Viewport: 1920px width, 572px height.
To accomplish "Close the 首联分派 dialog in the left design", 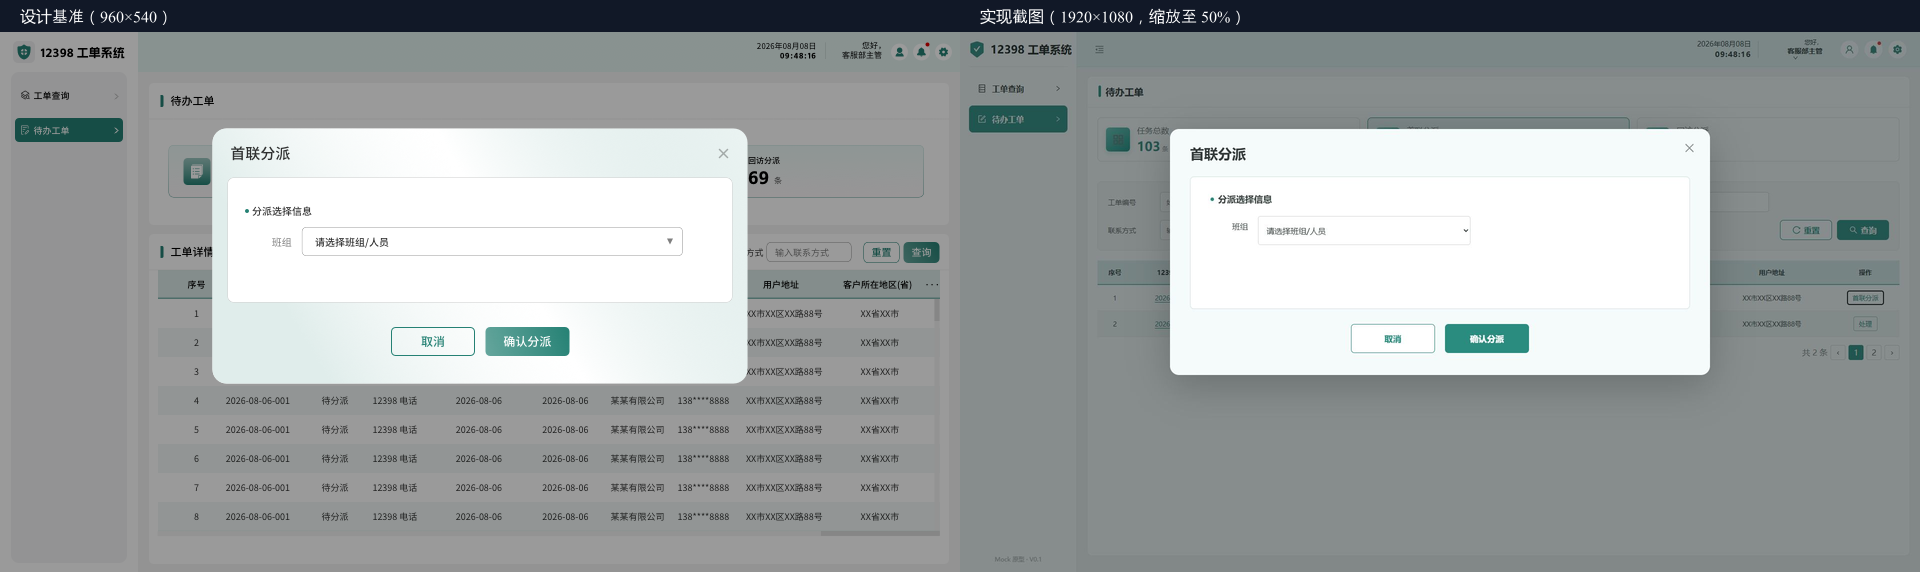I will coord(723,153).
